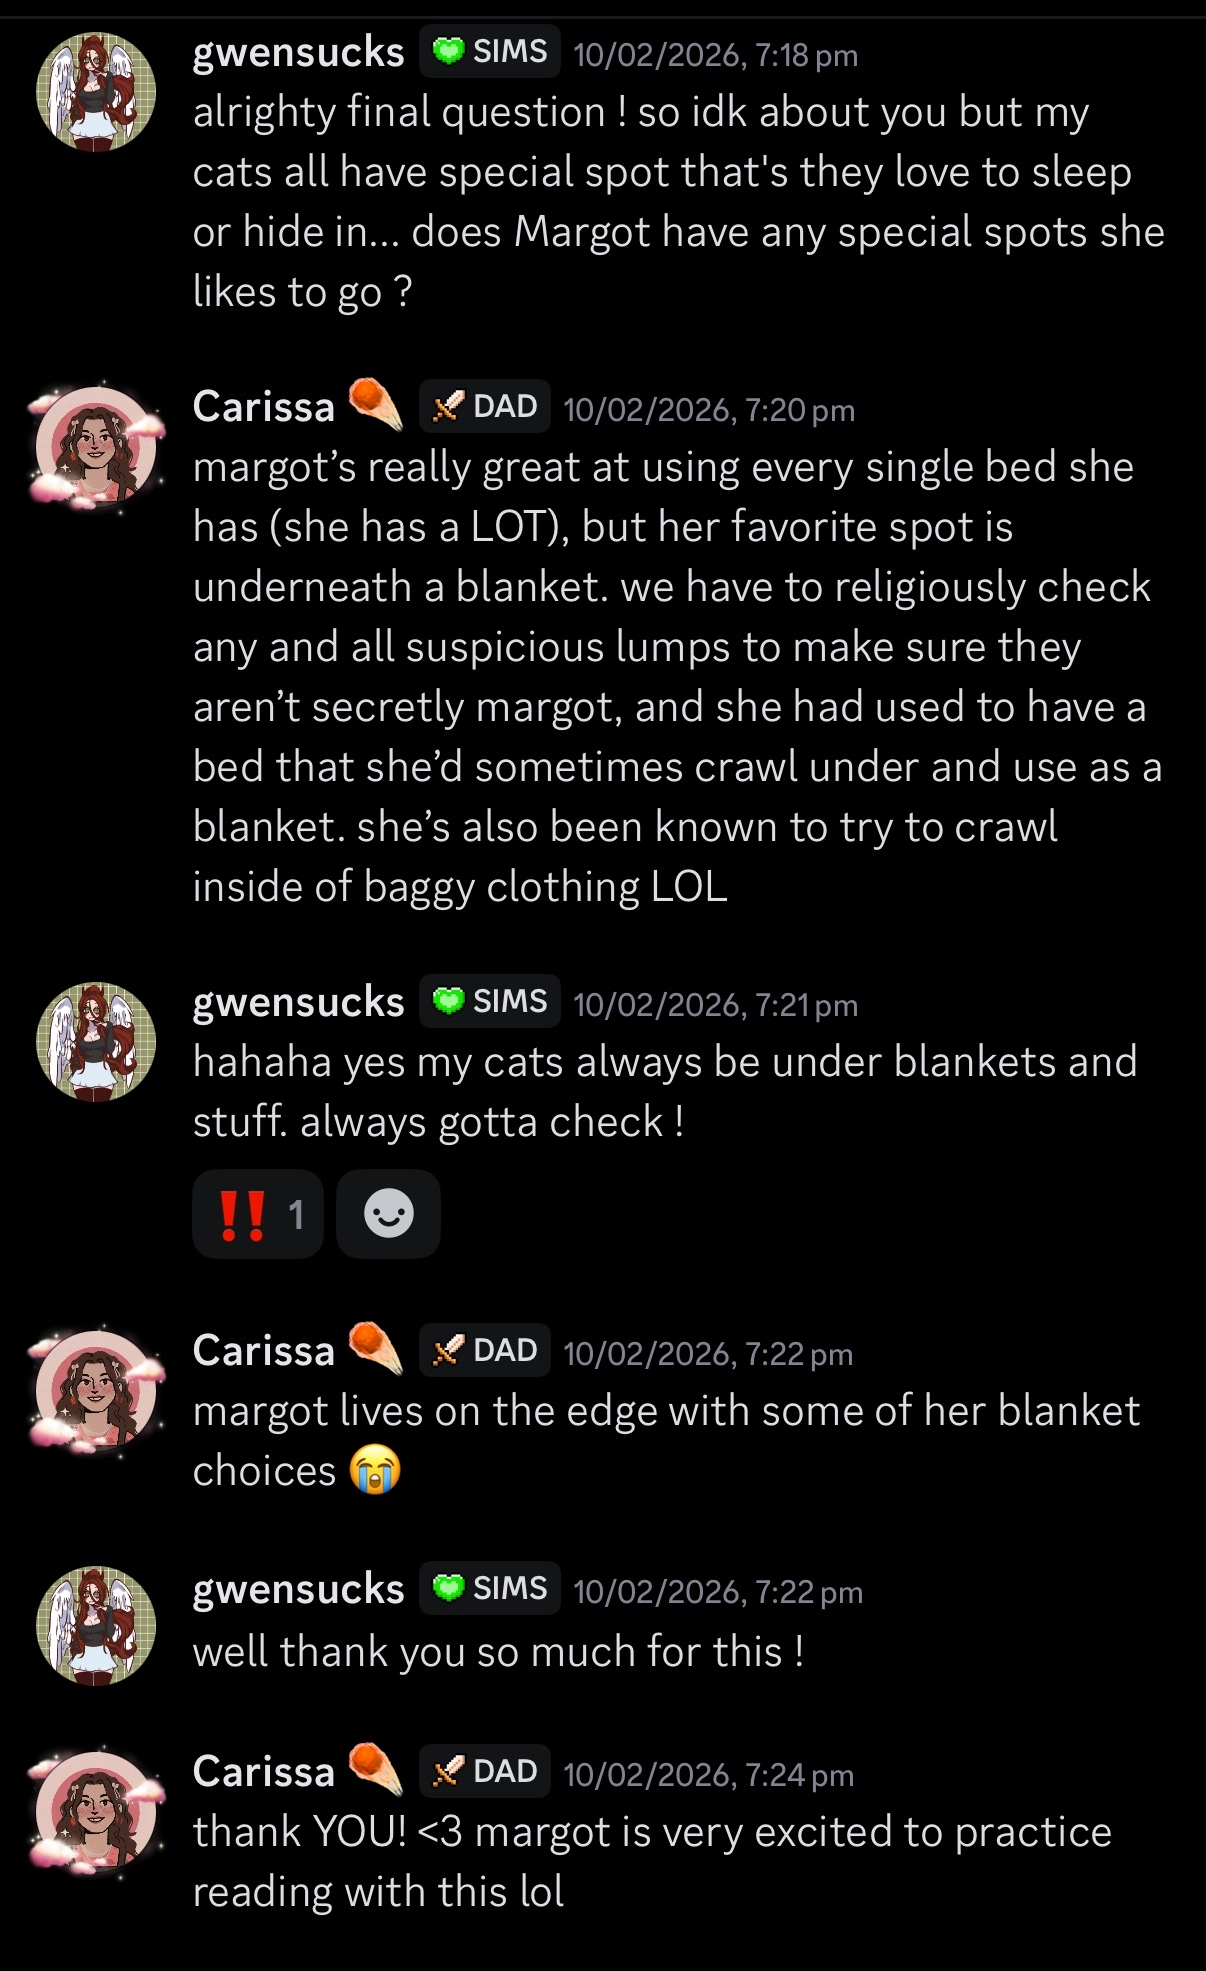Viewport: 1206px width, 1971px height.
Task: Tap gwensucks' avatar on the 7:18 pm message
Action: (96, 92)
